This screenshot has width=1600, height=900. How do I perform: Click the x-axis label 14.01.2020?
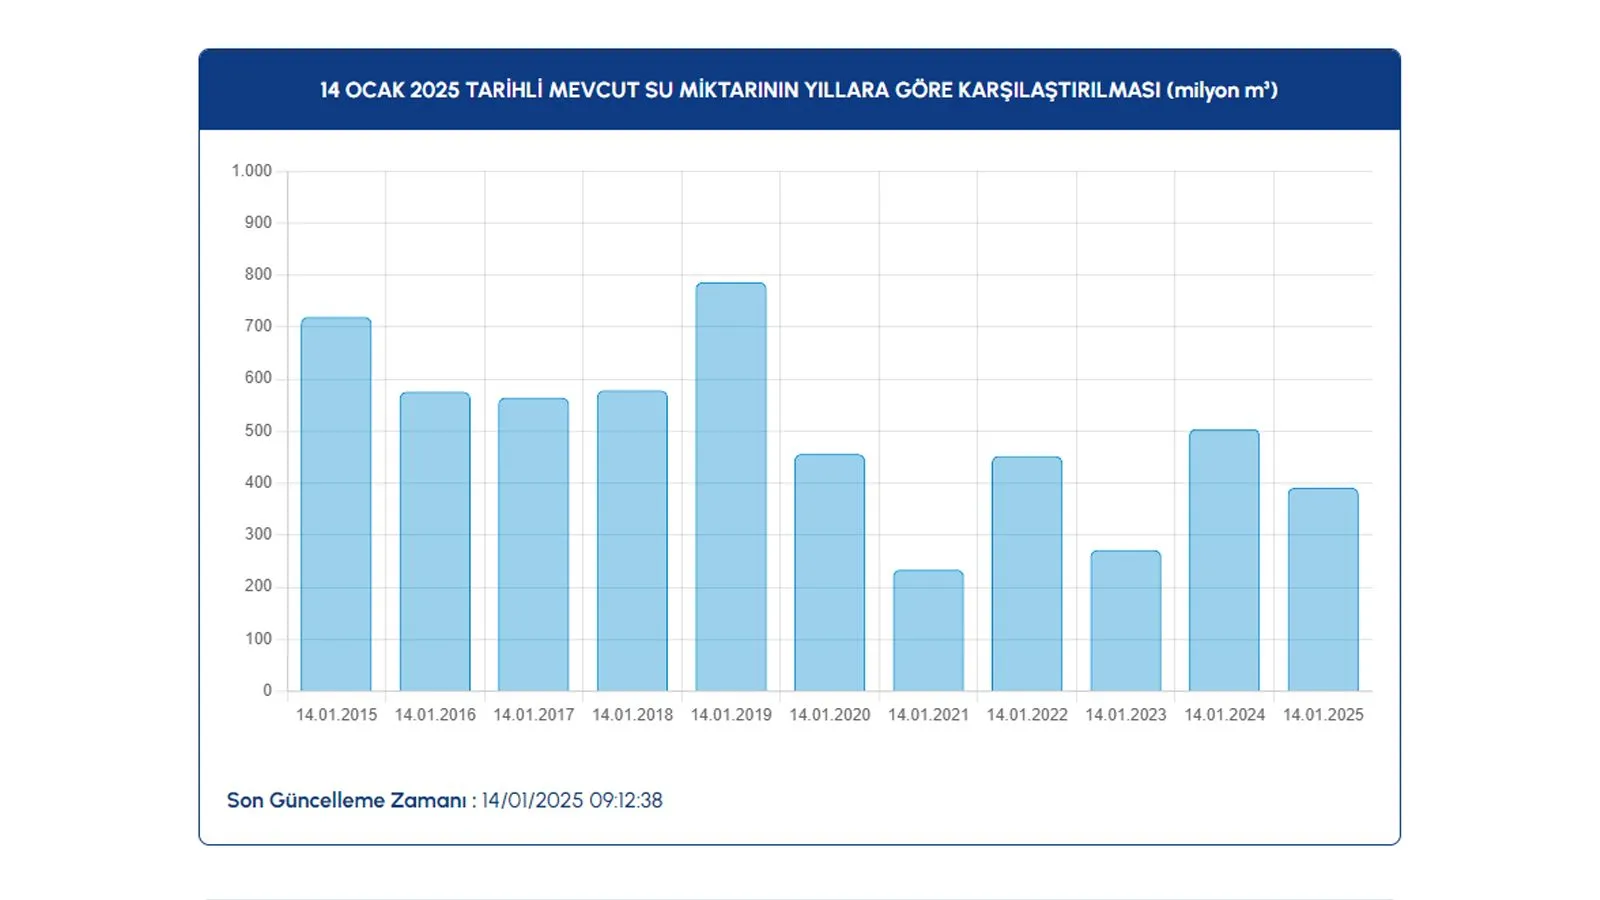point(830,715)
